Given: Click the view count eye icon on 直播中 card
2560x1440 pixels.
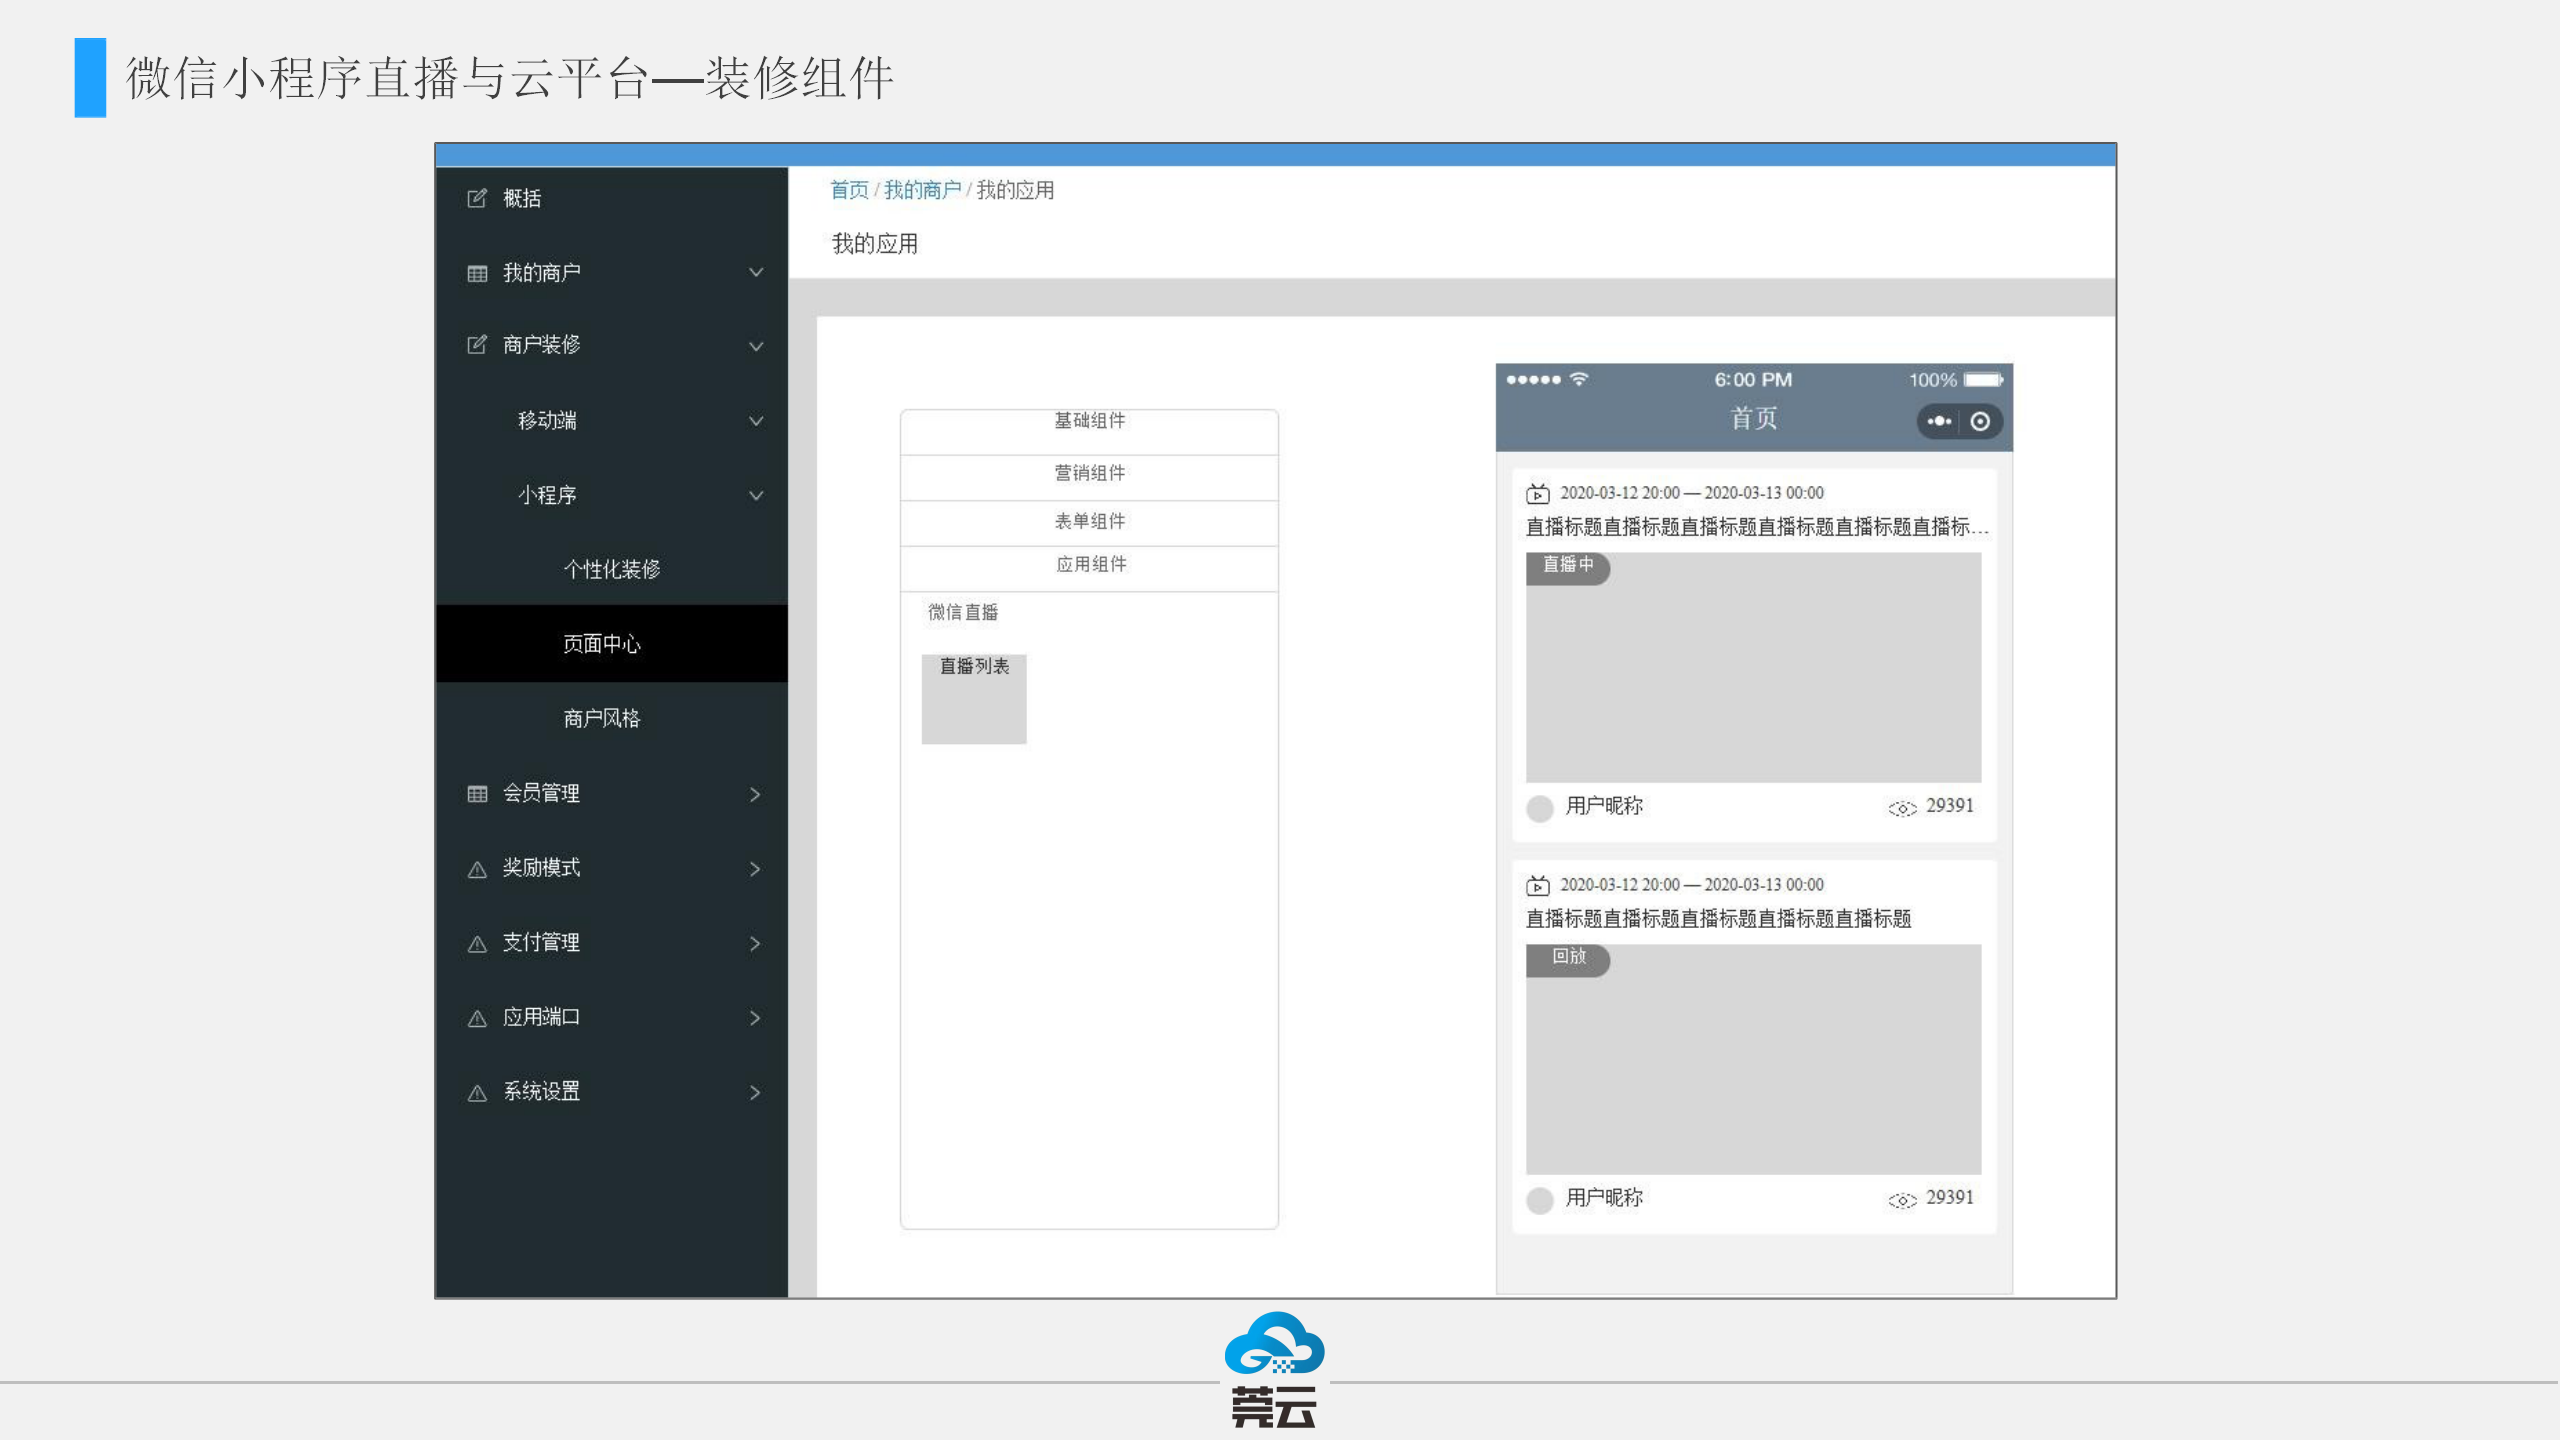Looking at the screenshot, I should coord(1901,808).
